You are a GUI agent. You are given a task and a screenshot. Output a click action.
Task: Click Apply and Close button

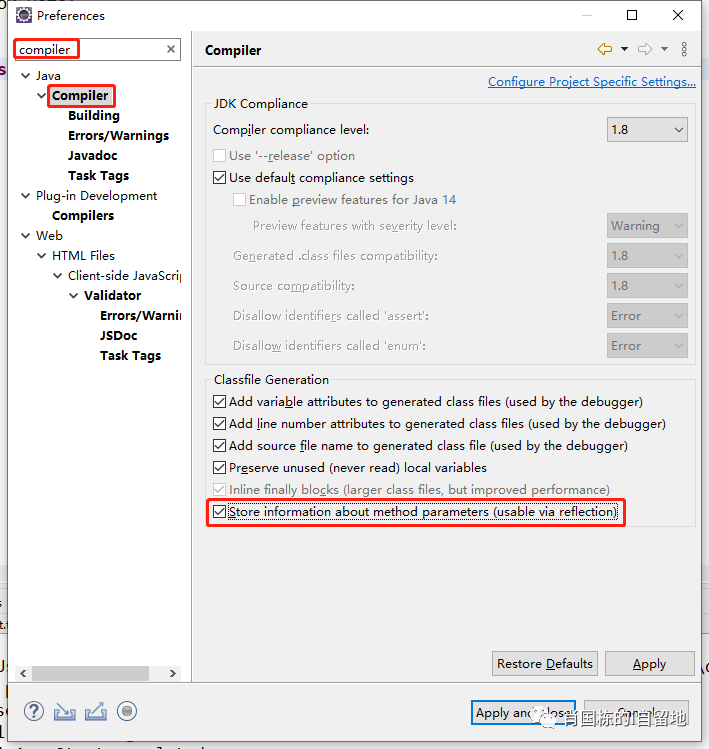pos(523,713)
